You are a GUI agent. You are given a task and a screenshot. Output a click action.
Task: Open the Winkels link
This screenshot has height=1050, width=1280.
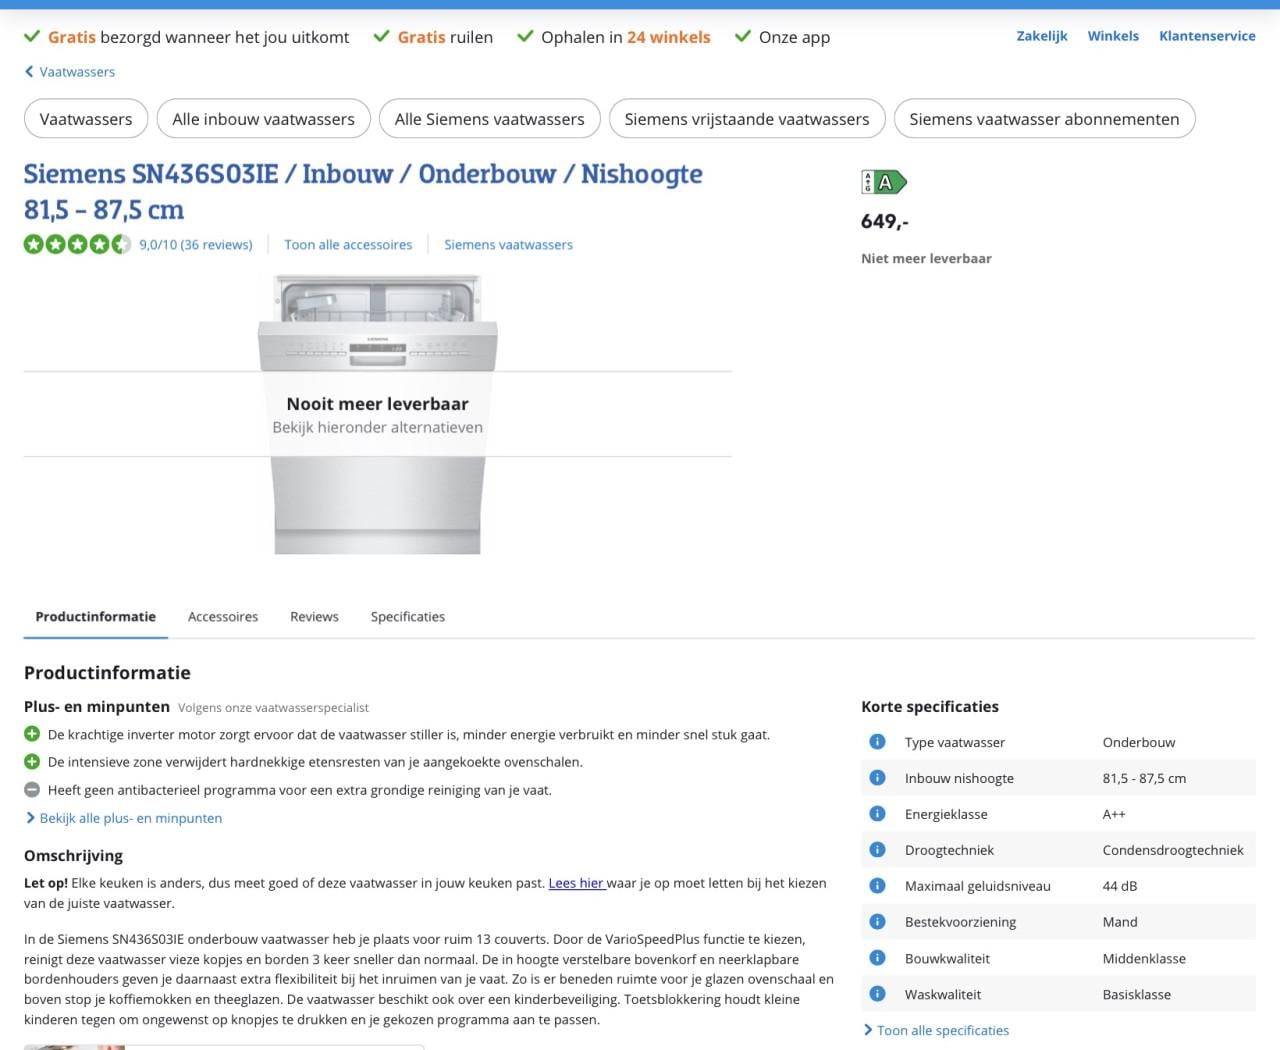tap(1113, 36)
